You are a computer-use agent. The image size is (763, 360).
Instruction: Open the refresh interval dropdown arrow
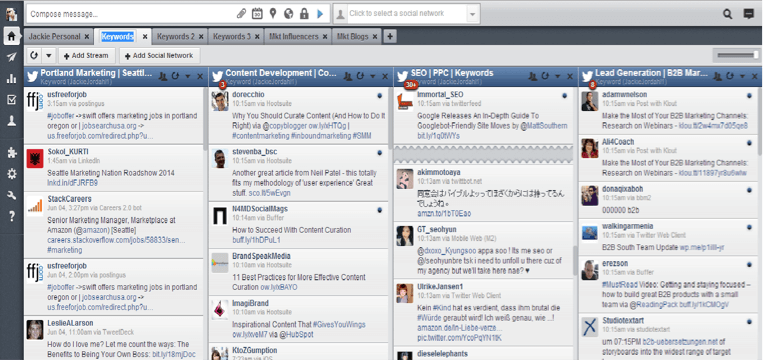[x=48, y=55]
